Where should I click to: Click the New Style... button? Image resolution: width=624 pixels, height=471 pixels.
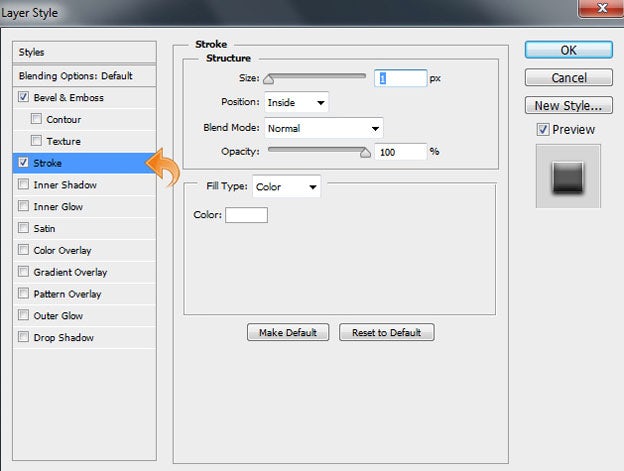click(x=569, y=105)
